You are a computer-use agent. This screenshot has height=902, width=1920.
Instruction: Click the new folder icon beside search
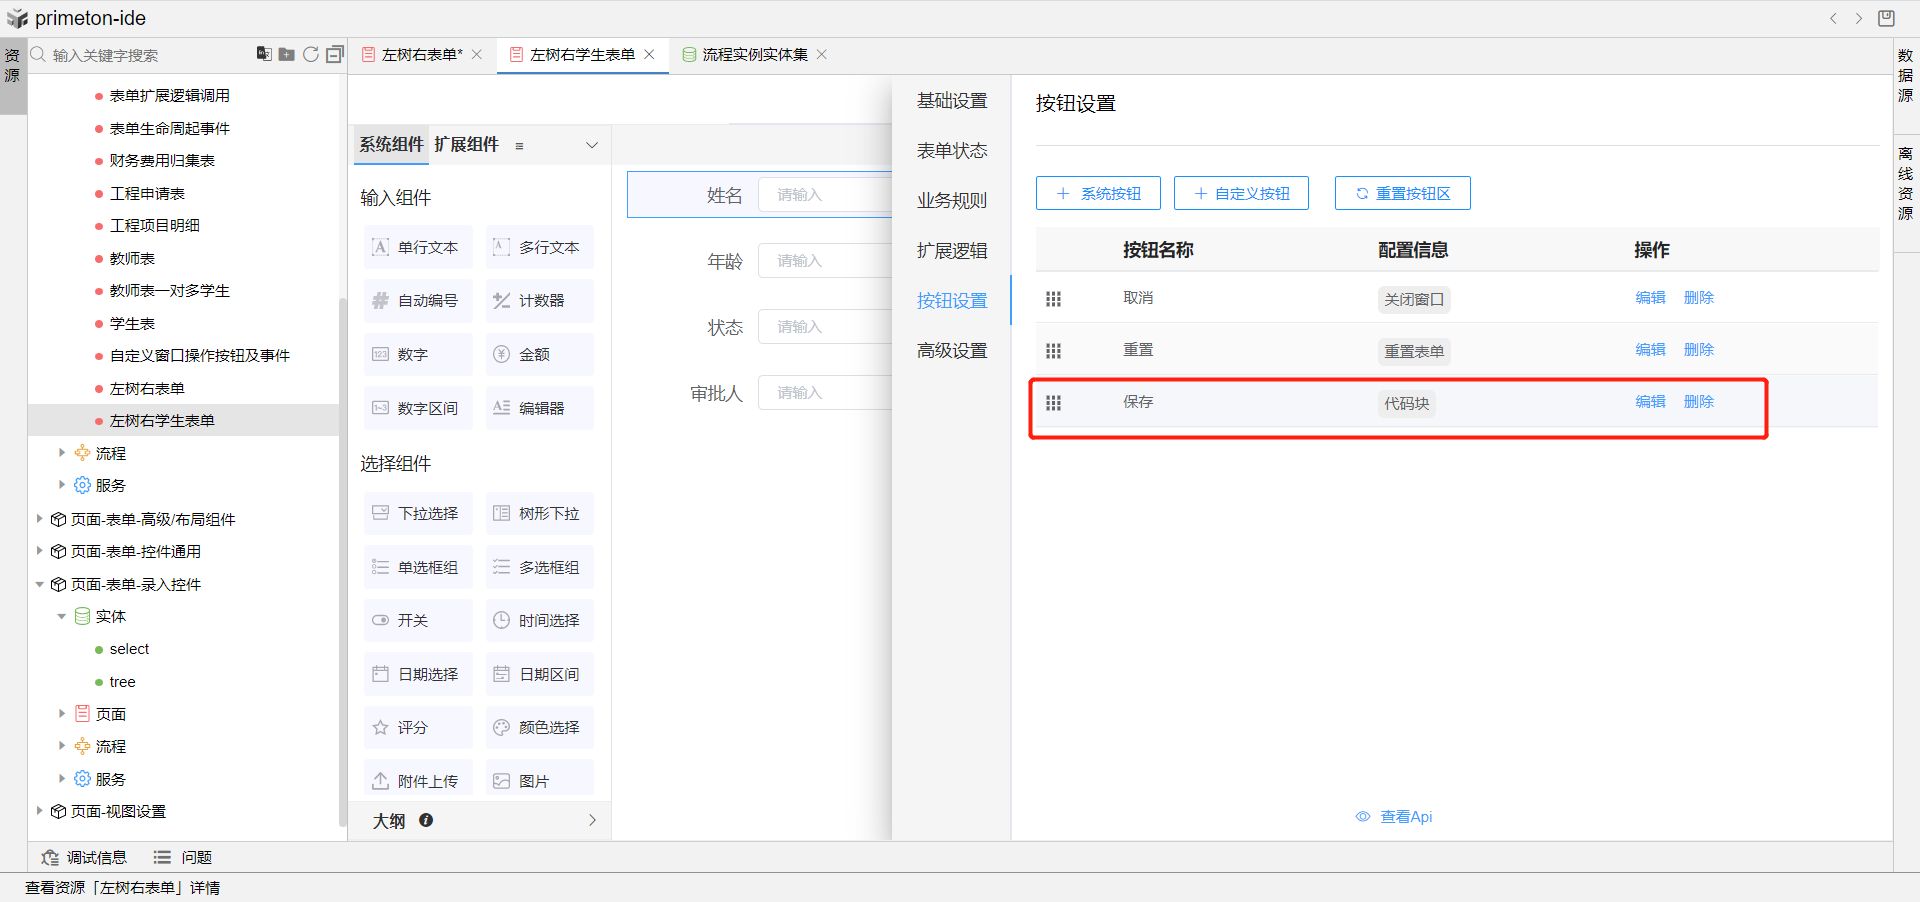pyautogui.click(x=287, y=54)
